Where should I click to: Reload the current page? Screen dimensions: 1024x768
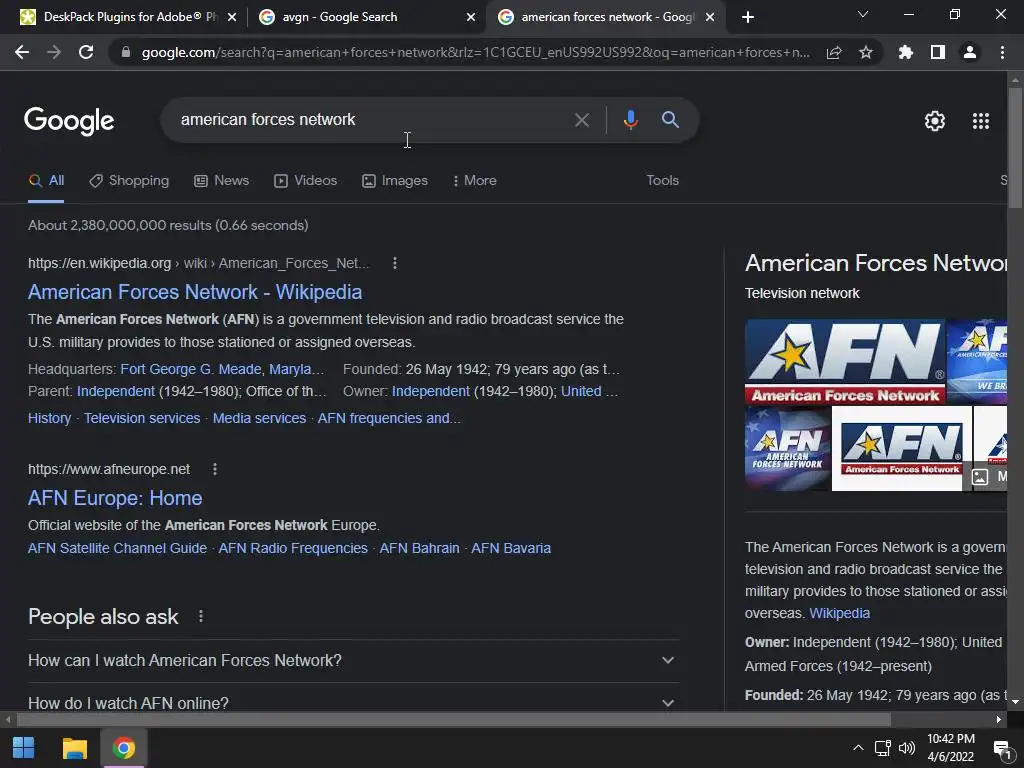(x=86, y=52)
